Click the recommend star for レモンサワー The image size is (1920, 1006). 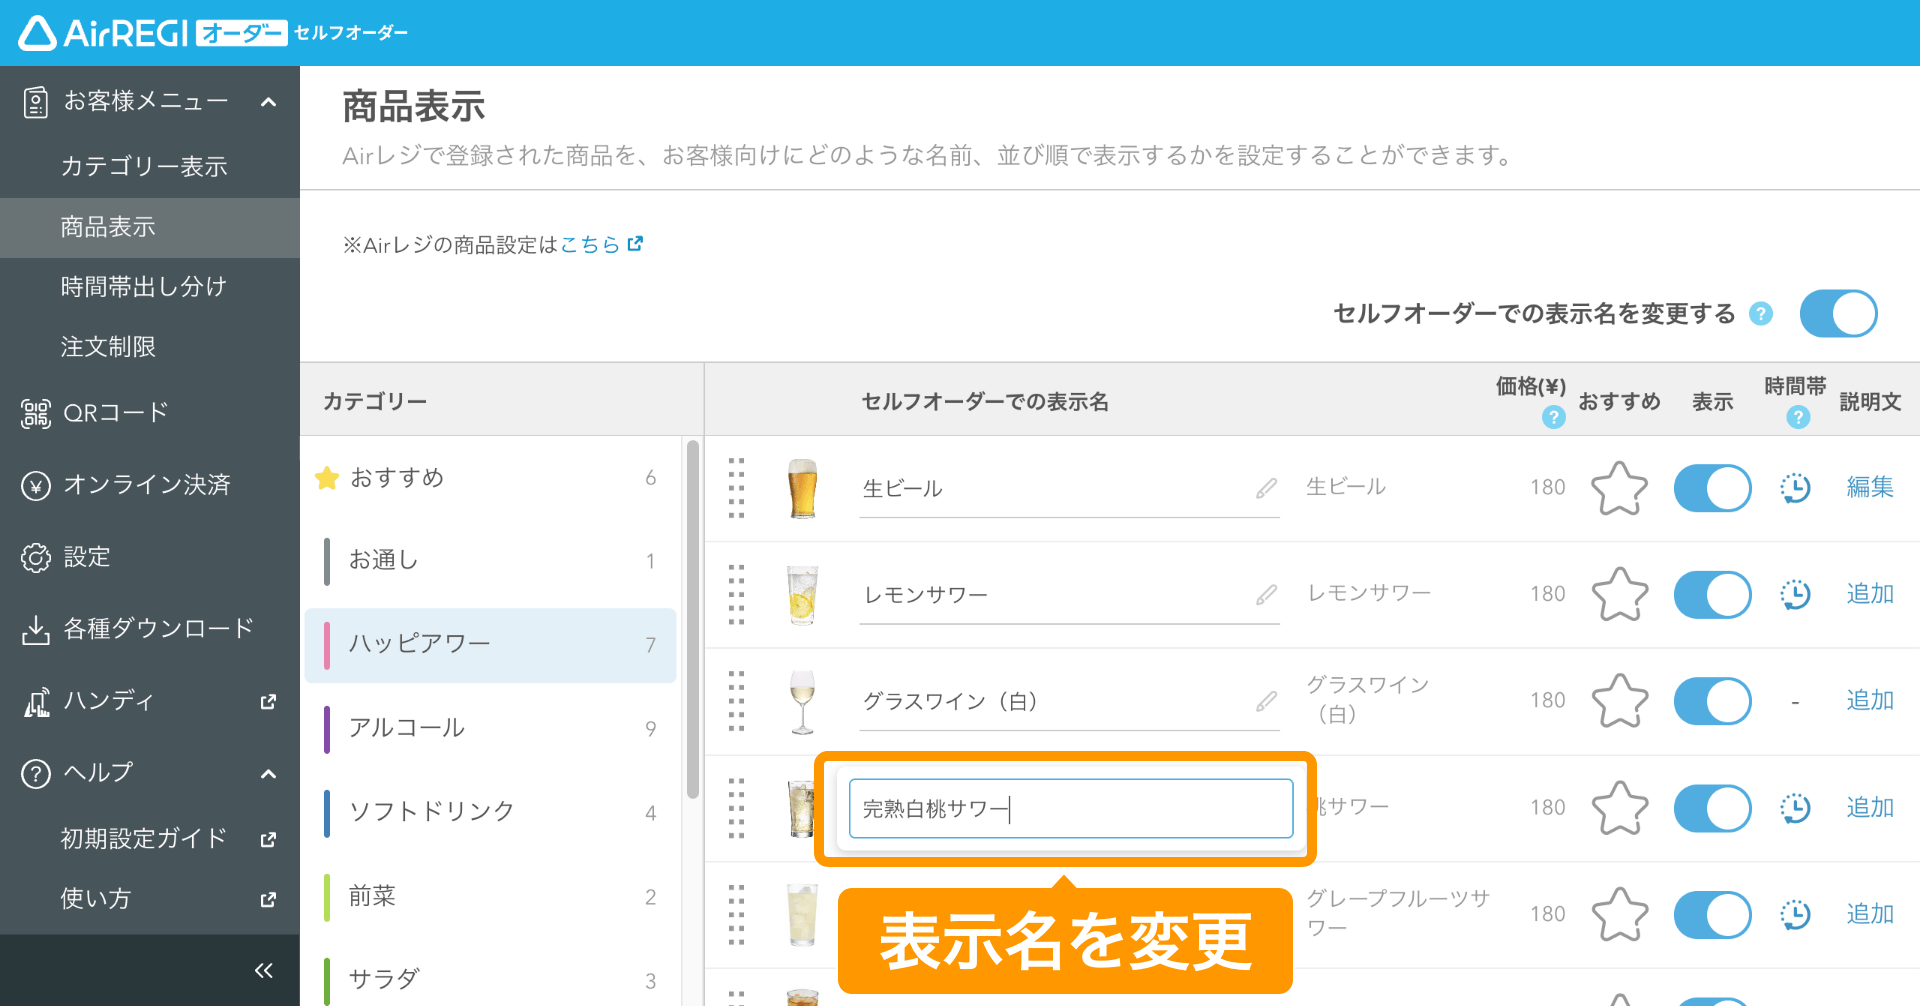tap(1619, 594)
